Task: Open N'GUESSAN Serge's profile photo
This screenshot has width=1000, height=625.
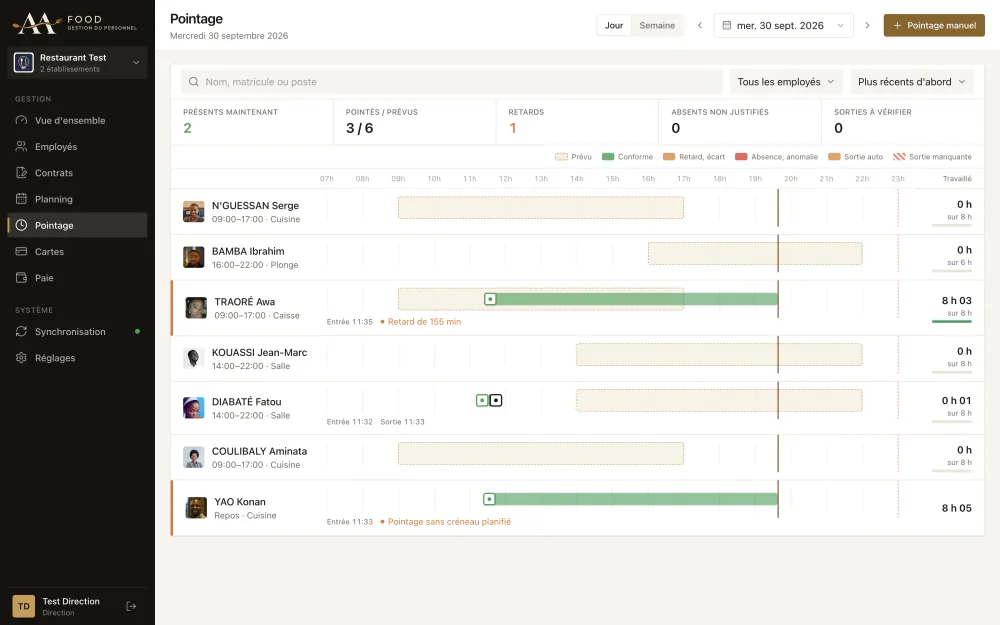Action: click(x=194, y=212)
